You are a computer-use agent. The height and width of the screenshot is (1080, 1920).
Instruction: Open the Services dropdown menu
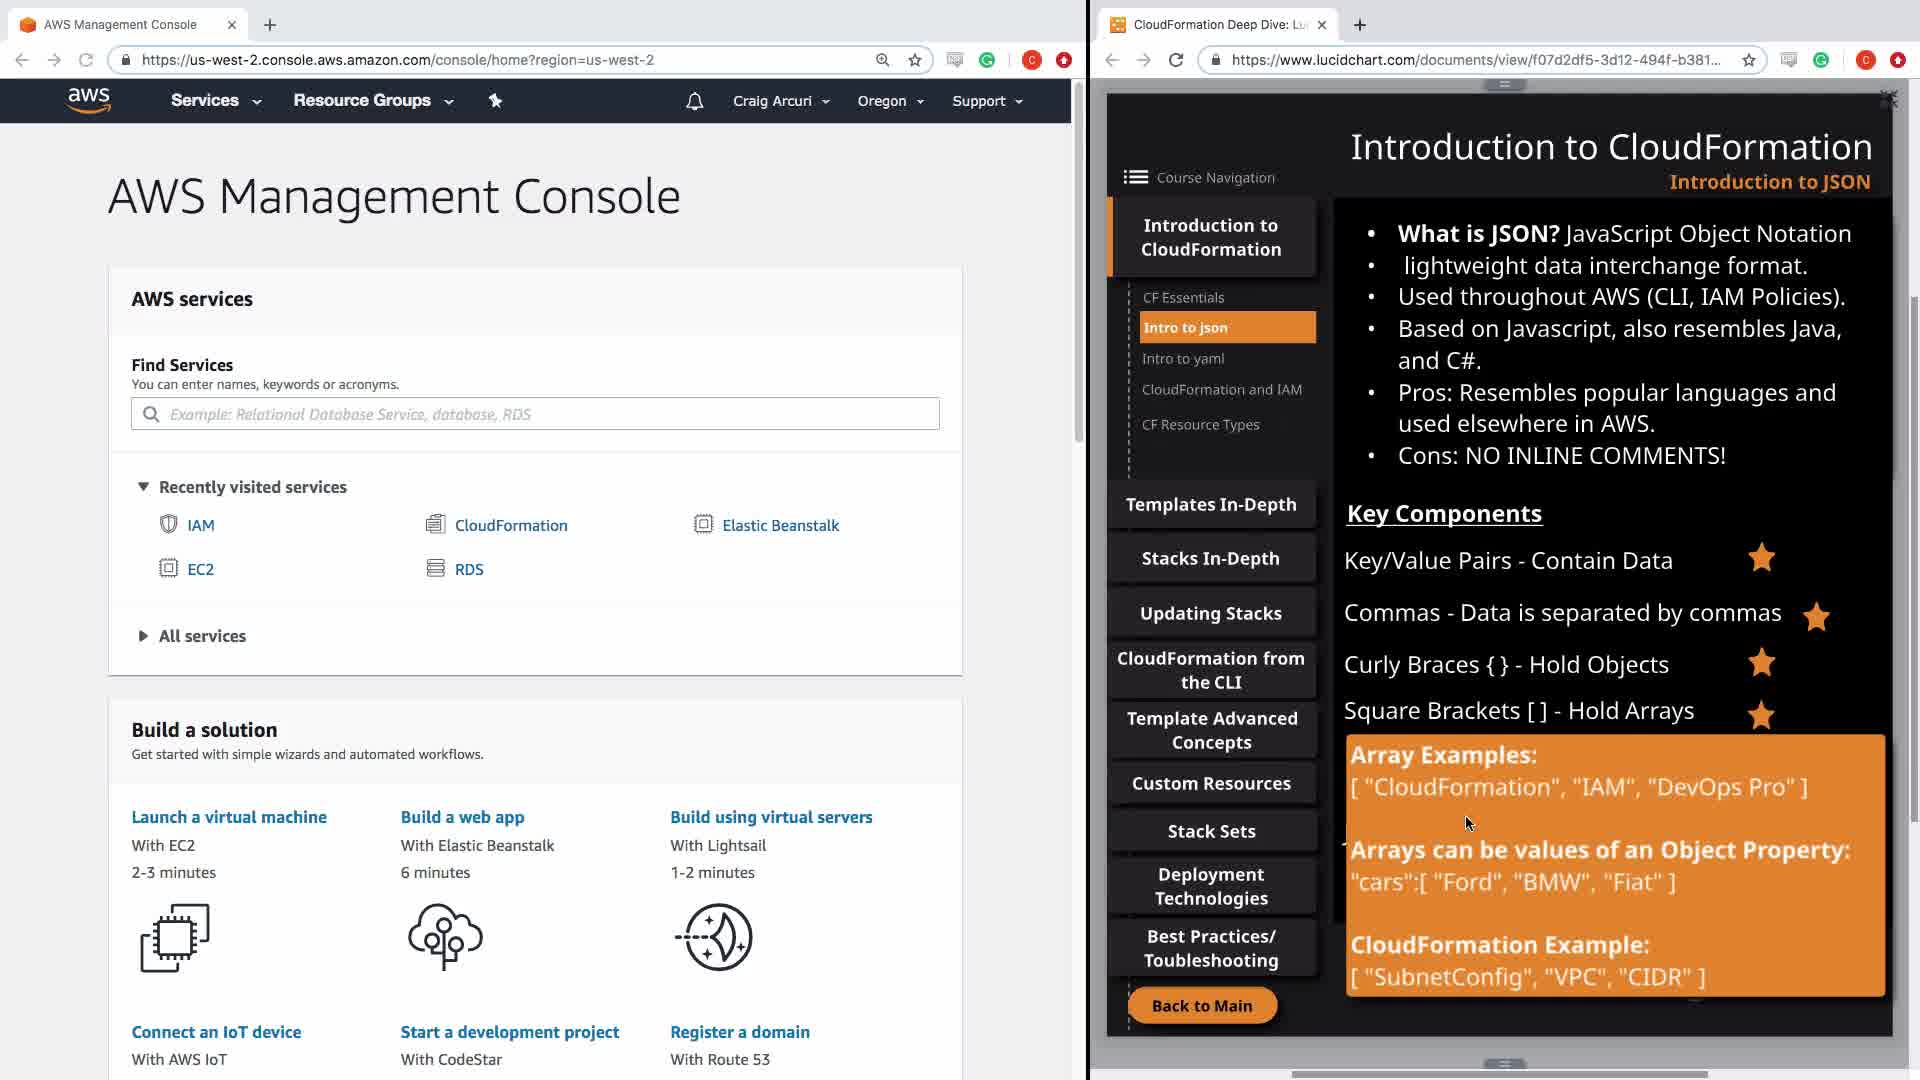click(215, 101)
